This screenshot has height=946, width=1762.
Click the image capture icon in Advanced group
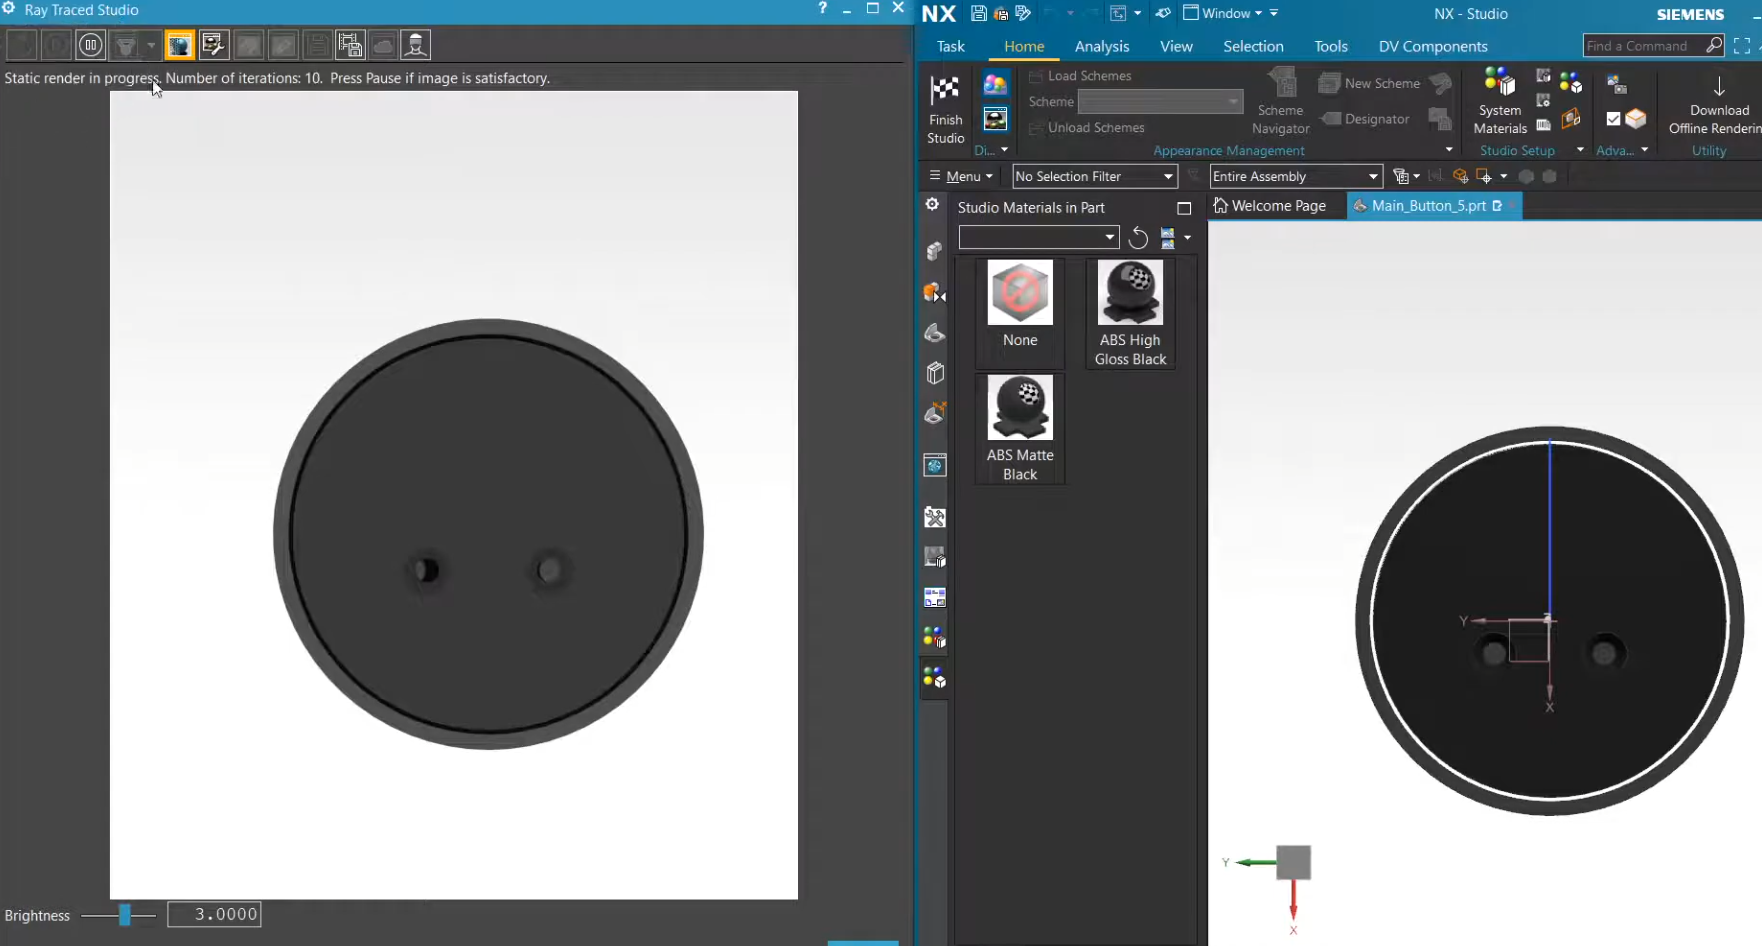click(1616, 84)
